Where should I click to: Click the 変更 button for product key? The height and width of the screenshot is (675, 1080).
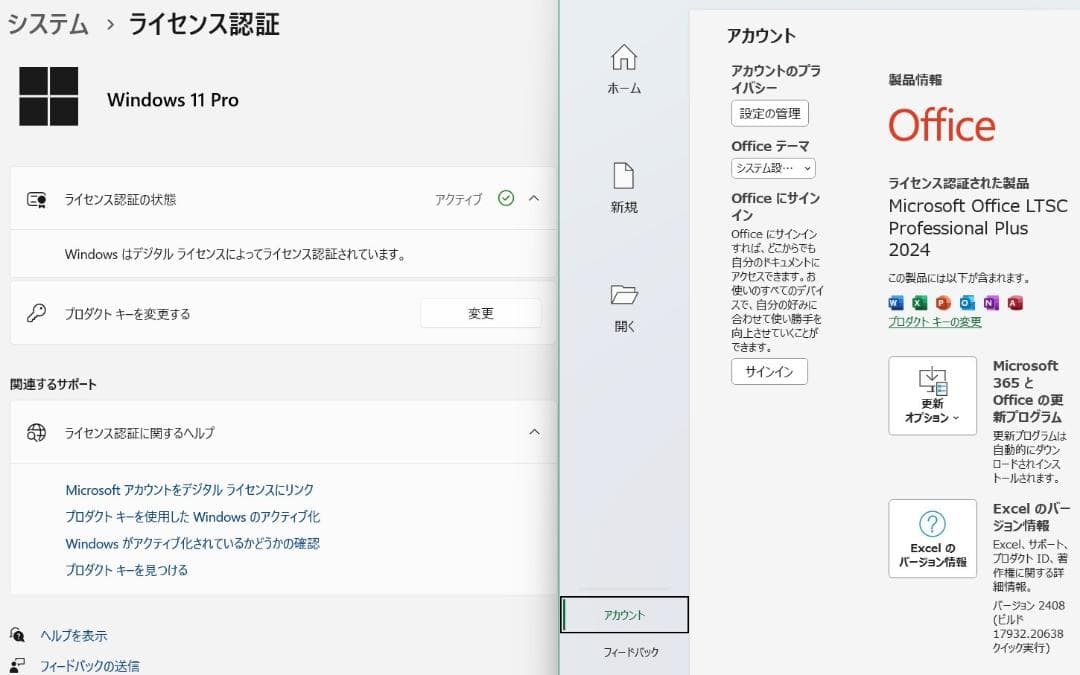tap(480, 313)
